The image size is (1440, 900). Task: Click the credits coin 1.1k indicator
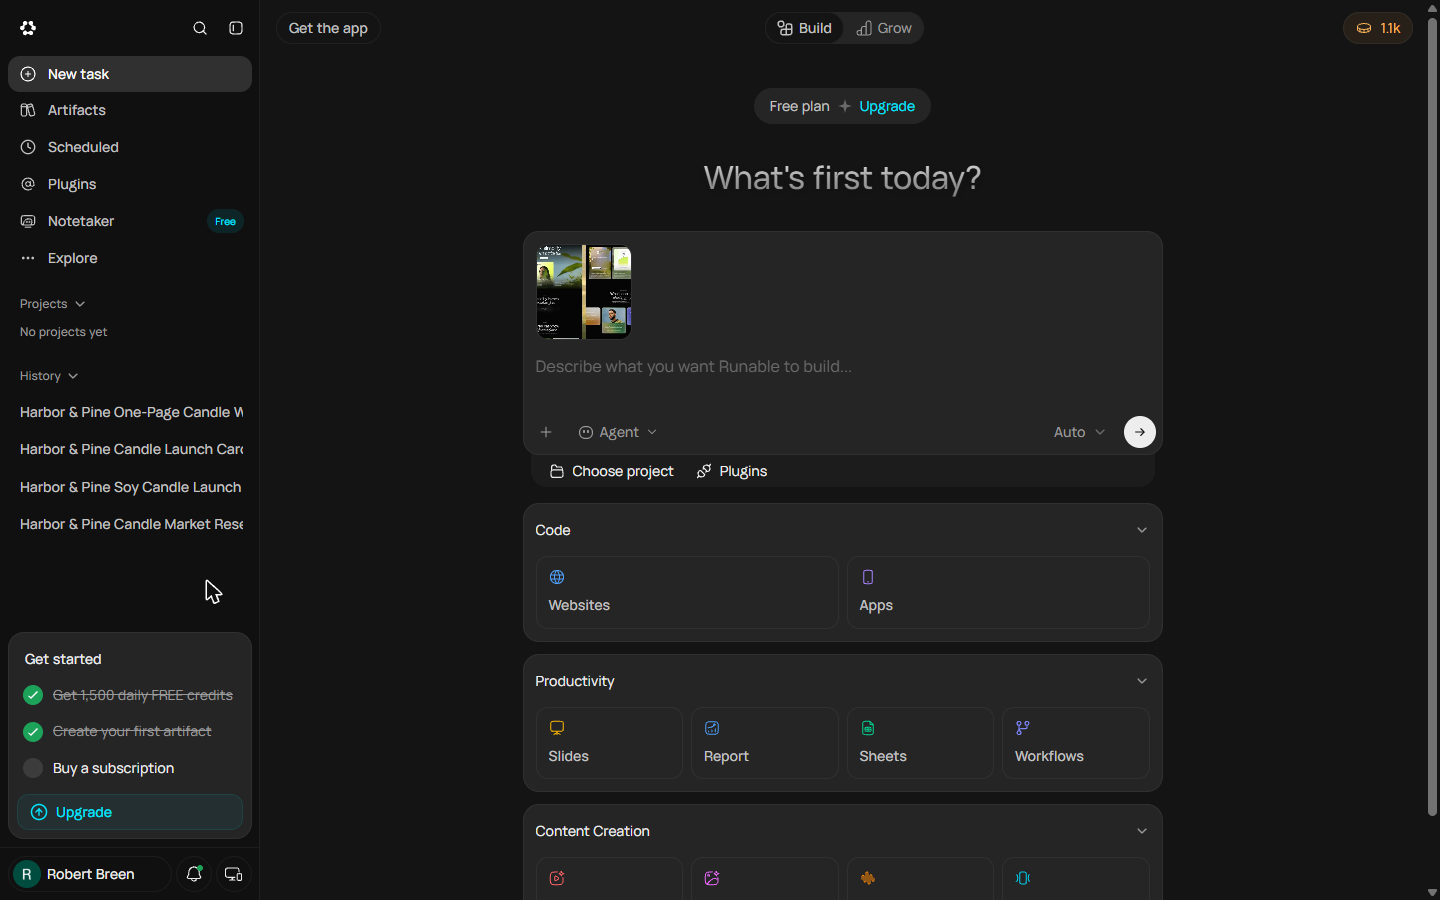pyautogui.click(x=1378, y=28)
